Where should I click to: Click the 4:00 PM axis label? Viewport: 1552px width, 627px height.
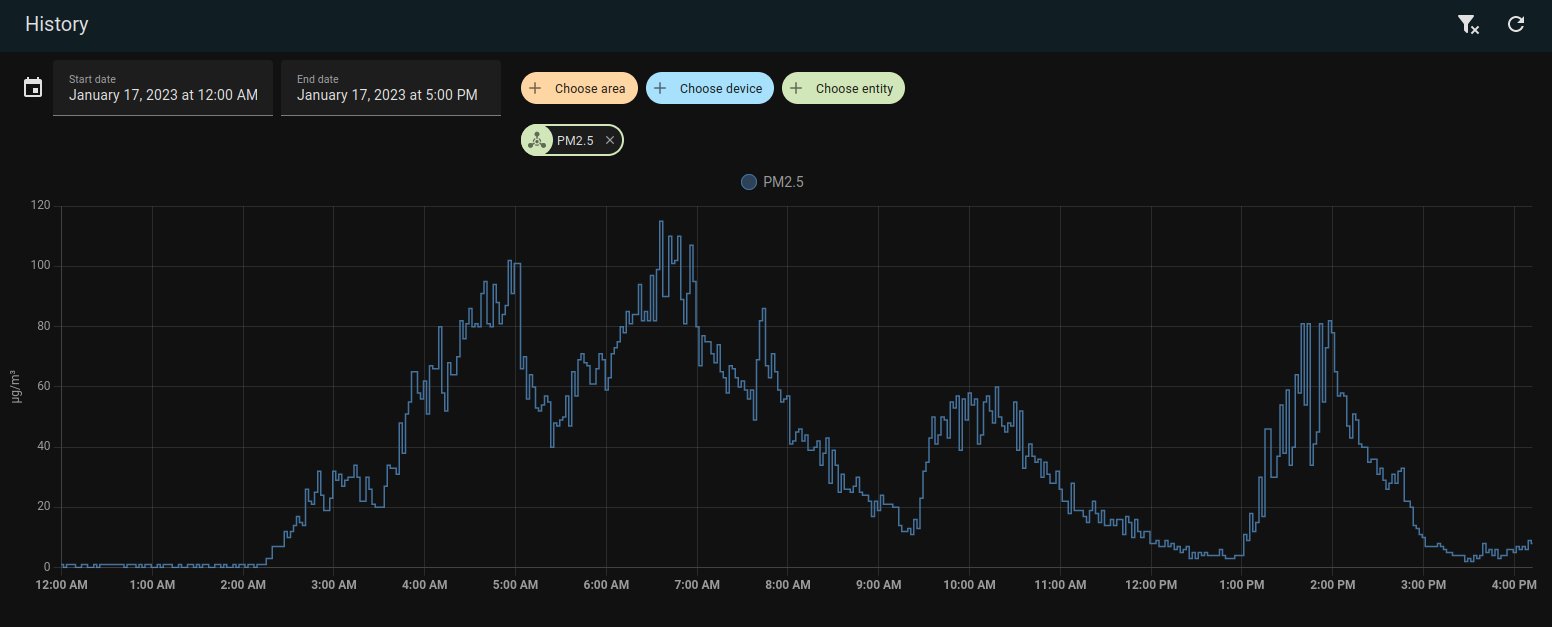(1514, 584)
